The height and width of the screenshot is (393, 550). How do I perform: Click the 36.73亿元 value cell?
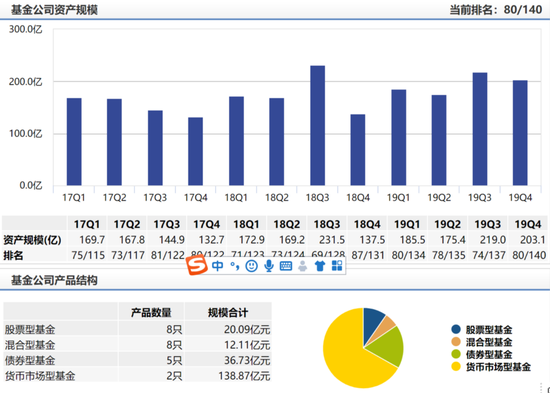click(247, 360)
